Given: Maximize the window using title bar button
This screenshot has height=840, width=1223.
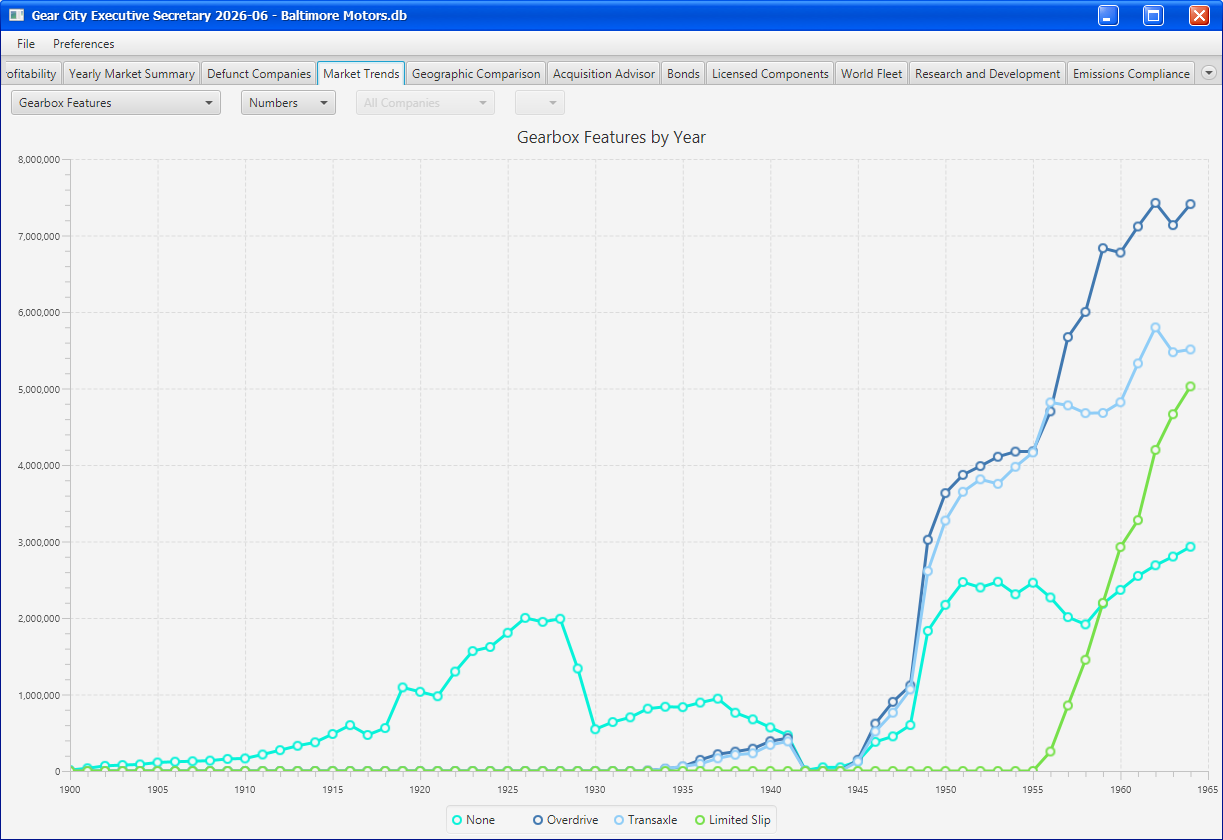Looking at the screenshot, I should click(x=1154, y=15).
